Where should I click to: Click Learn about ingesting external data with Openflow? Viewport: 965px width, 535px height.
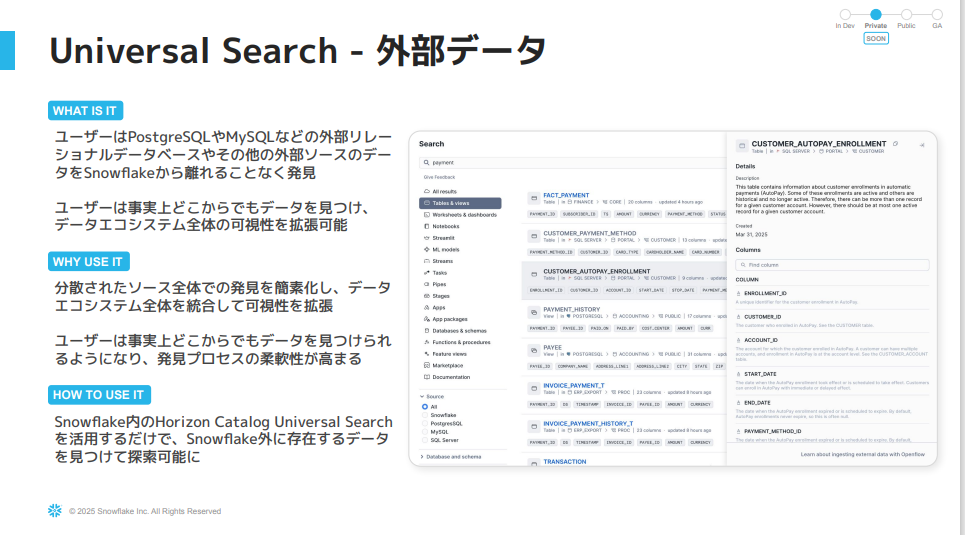[x=862, y=454]
